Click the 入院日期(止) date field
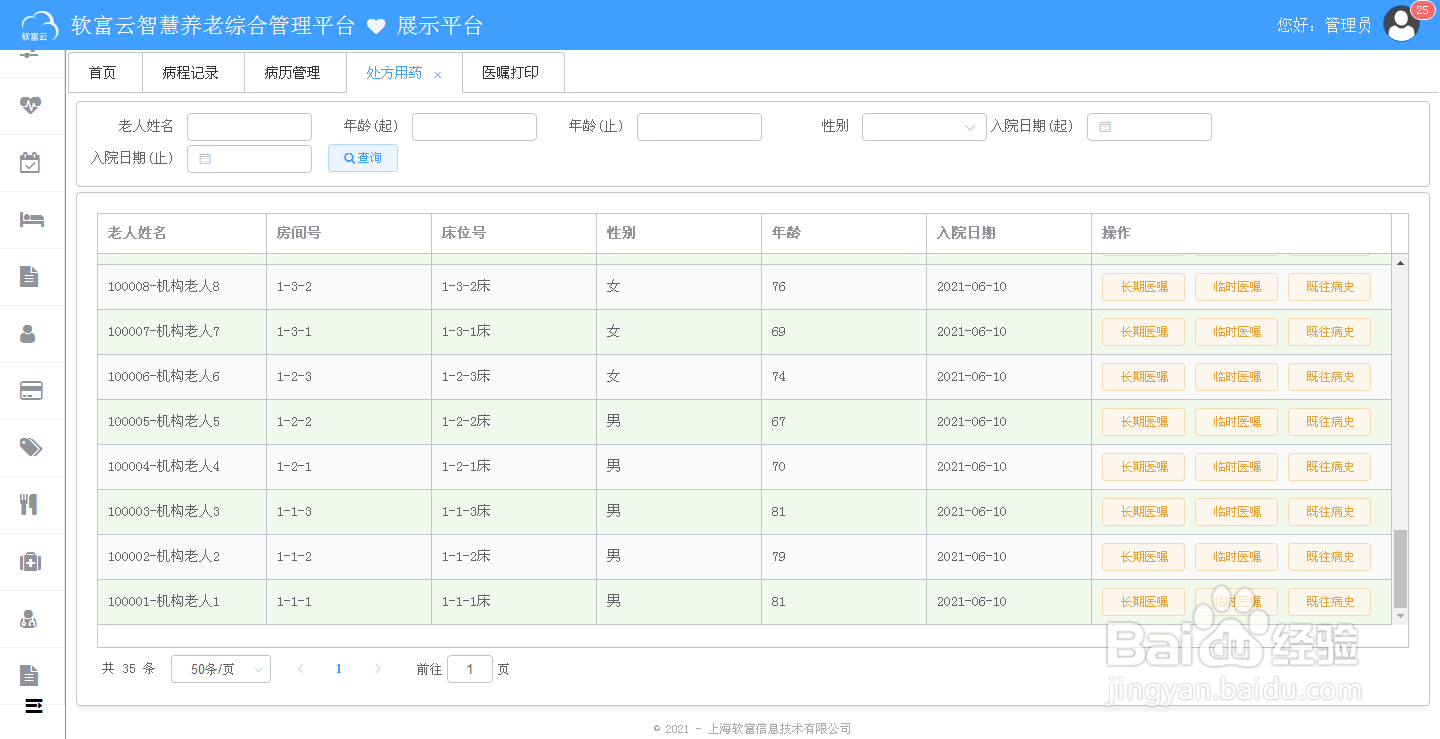This screenshot has height=739, width=1440. click(249, 159)
